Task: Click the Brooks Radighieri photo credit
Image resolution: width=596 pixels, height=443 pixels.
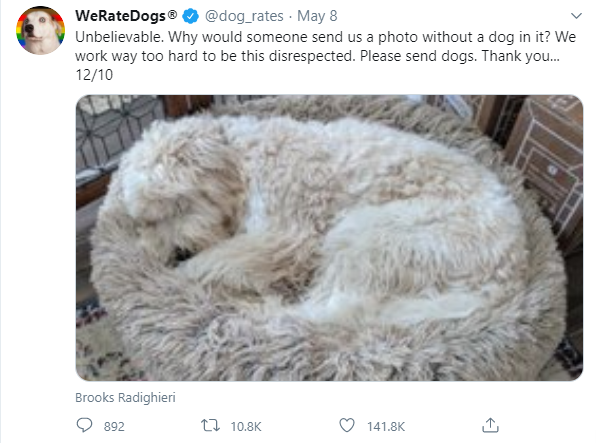Action: pos(125,397)
